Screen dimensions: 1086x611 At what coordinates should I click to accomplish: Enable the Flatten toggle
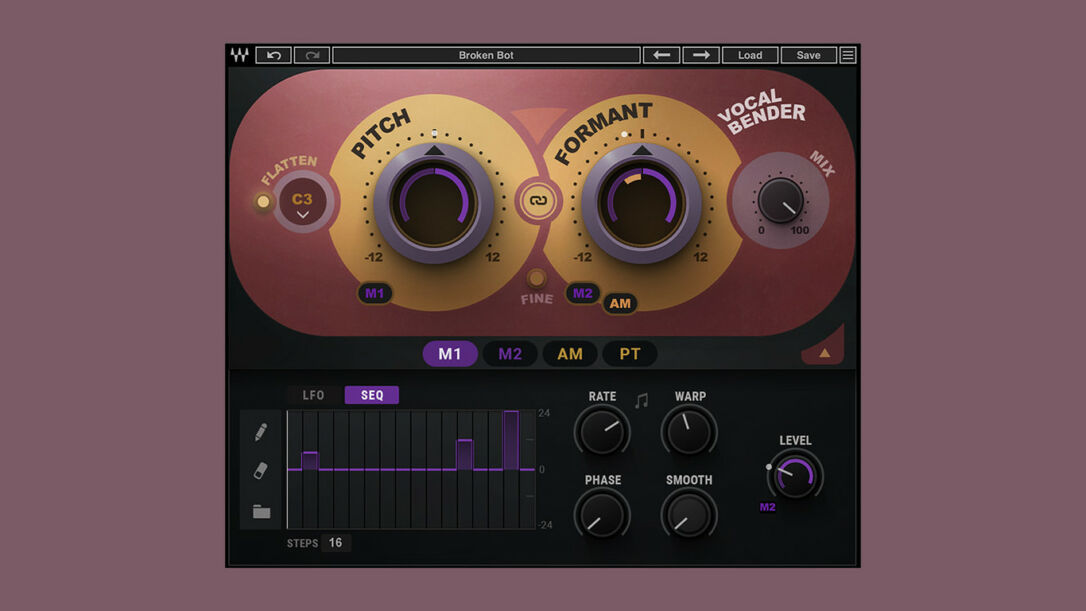[x=263, y=201]
